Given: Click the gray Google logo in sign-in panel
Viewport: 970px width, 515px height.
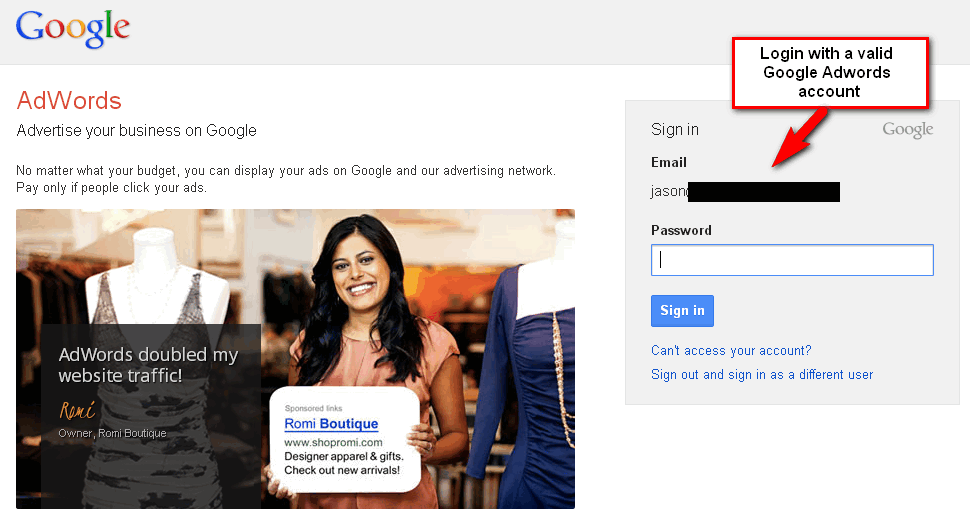Looking at the screenshot, I should [x=908, y=130].
